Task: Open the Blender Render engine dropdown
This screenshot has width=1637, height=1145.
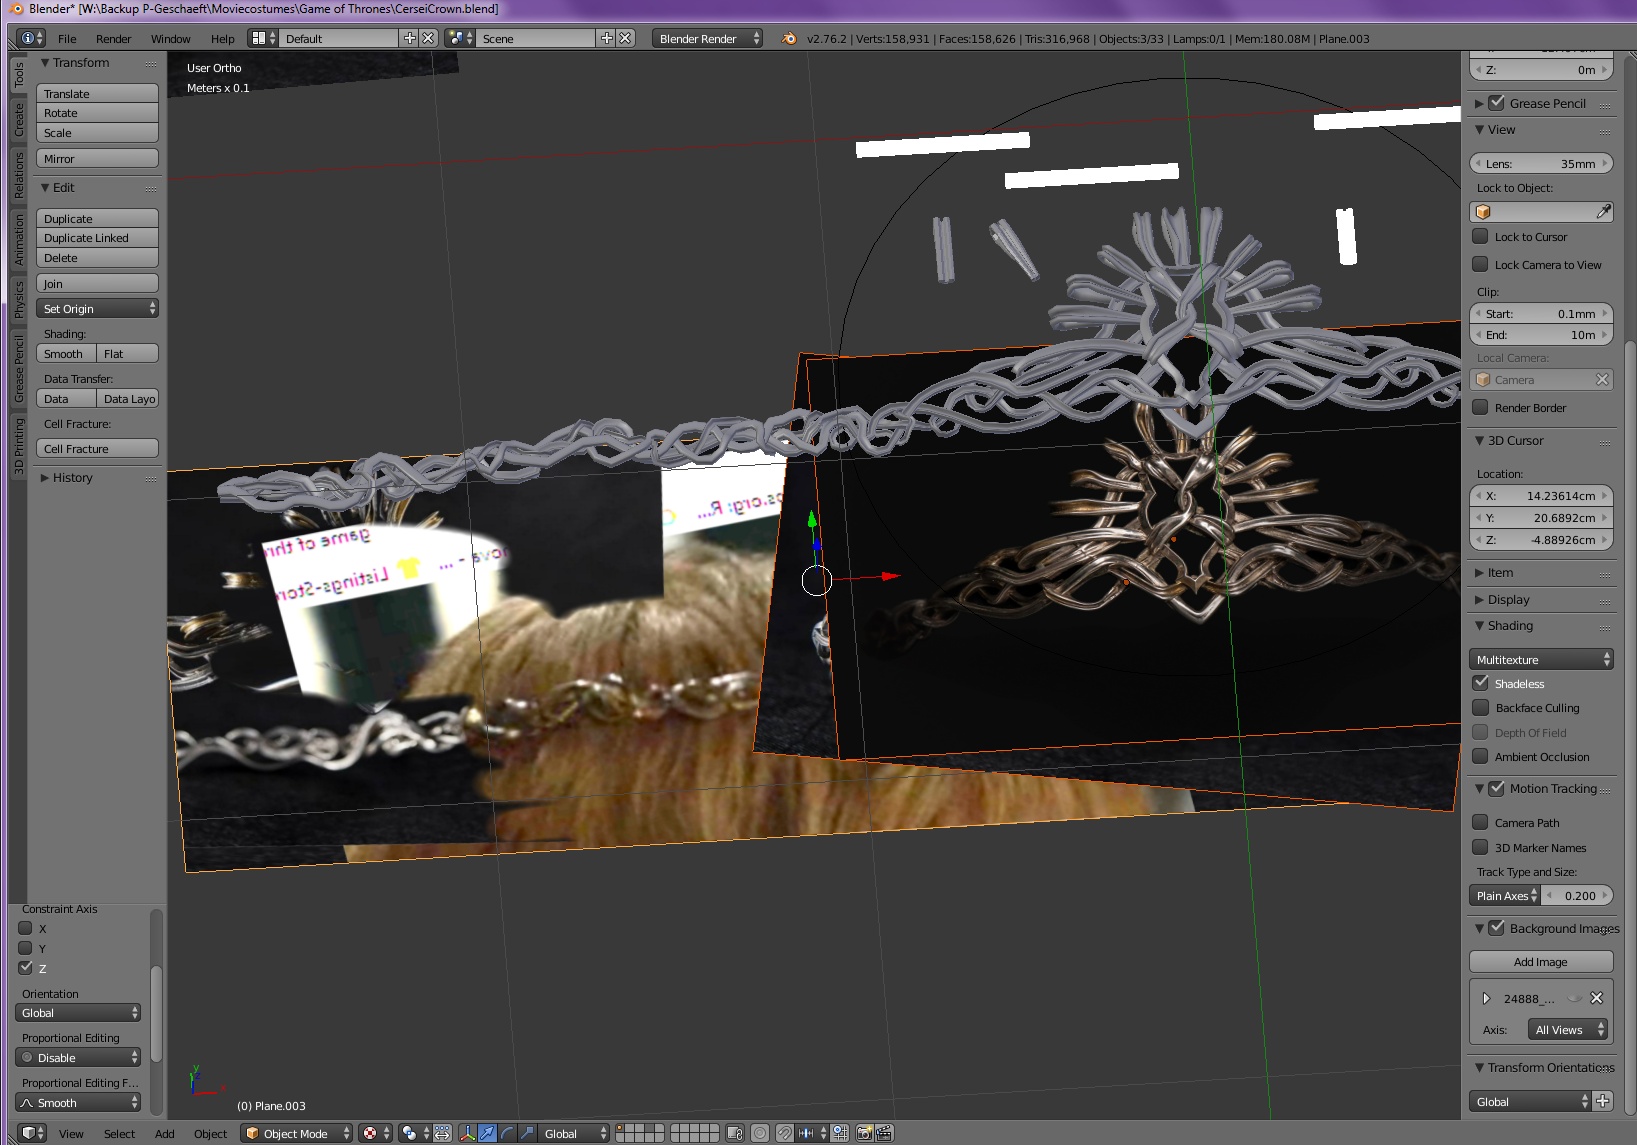Action: (708, 39)
